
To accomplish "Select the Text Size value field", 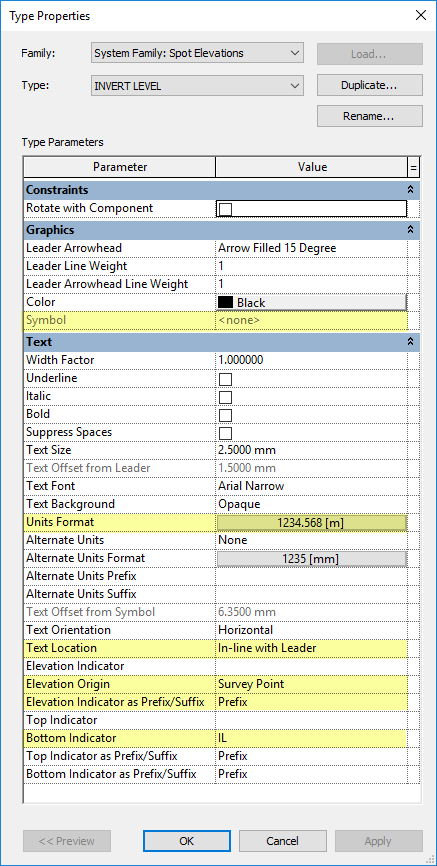I will (x=312, y=450).
